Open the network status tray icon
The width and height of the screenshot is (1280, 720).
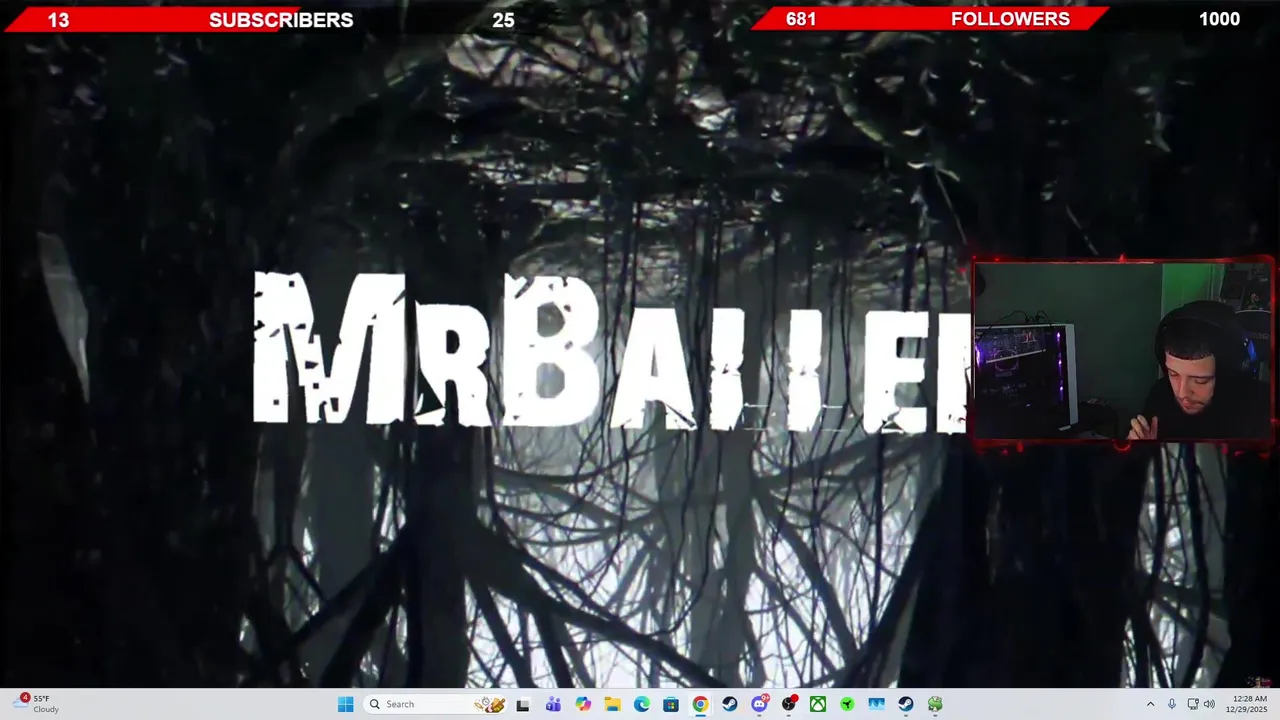click(1193, 704)
